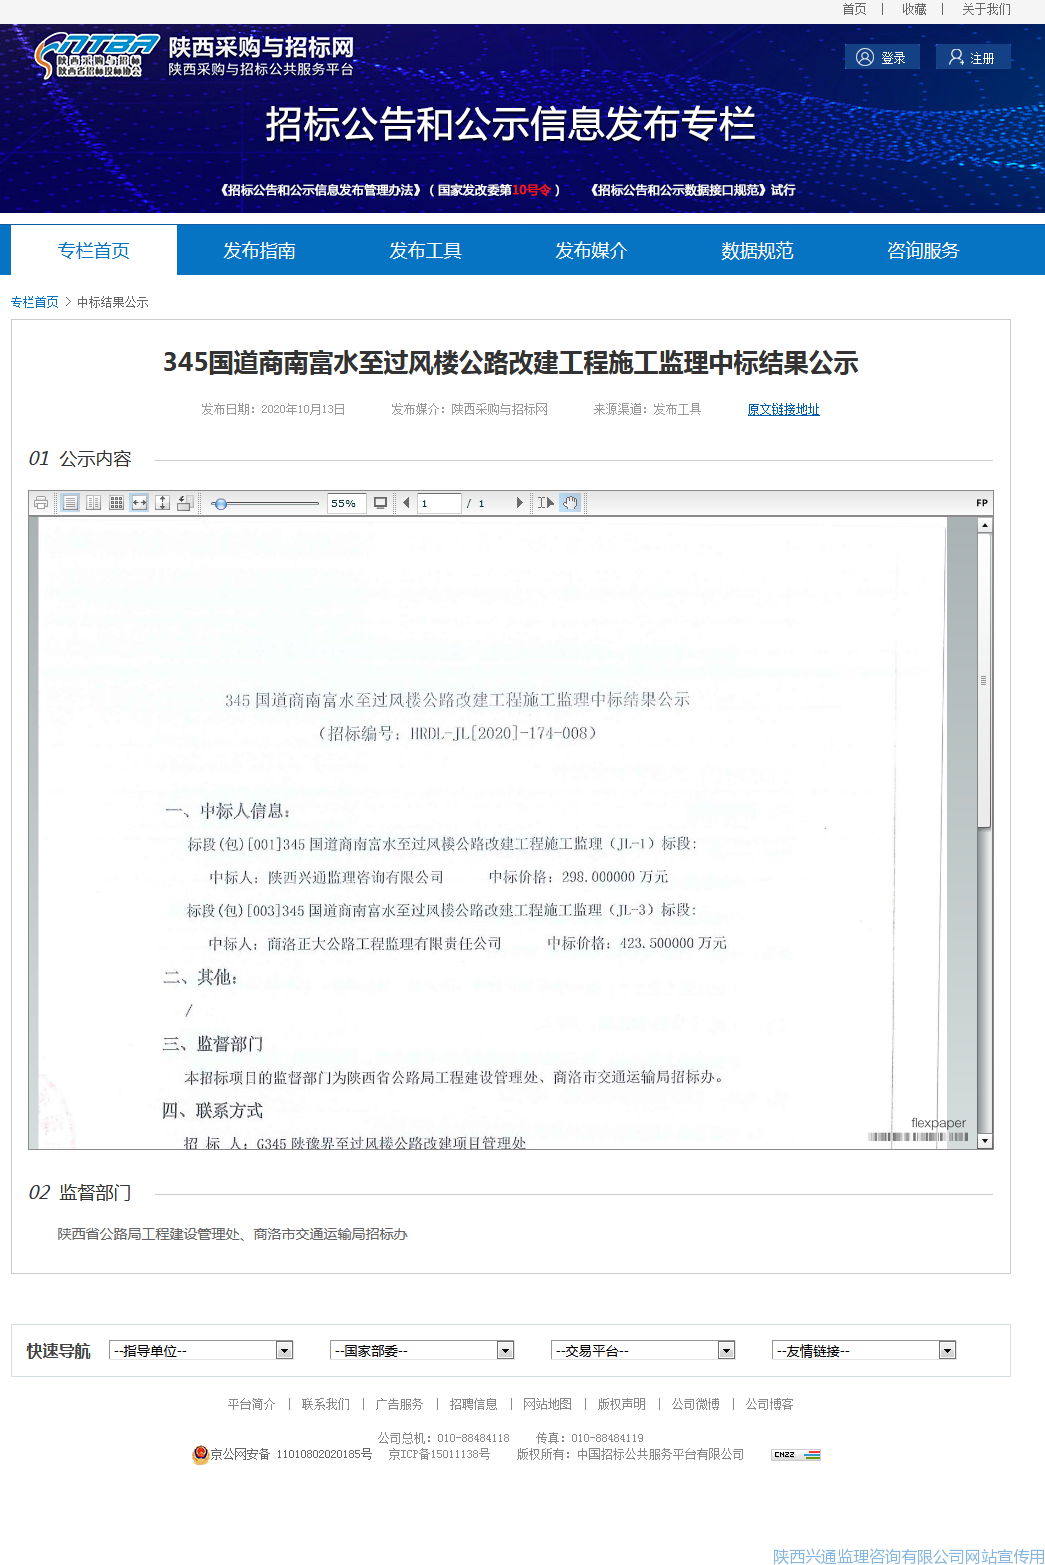Click the 首页 link at top
Viewport: 1045px width, 1565px height.
point(855,9)
